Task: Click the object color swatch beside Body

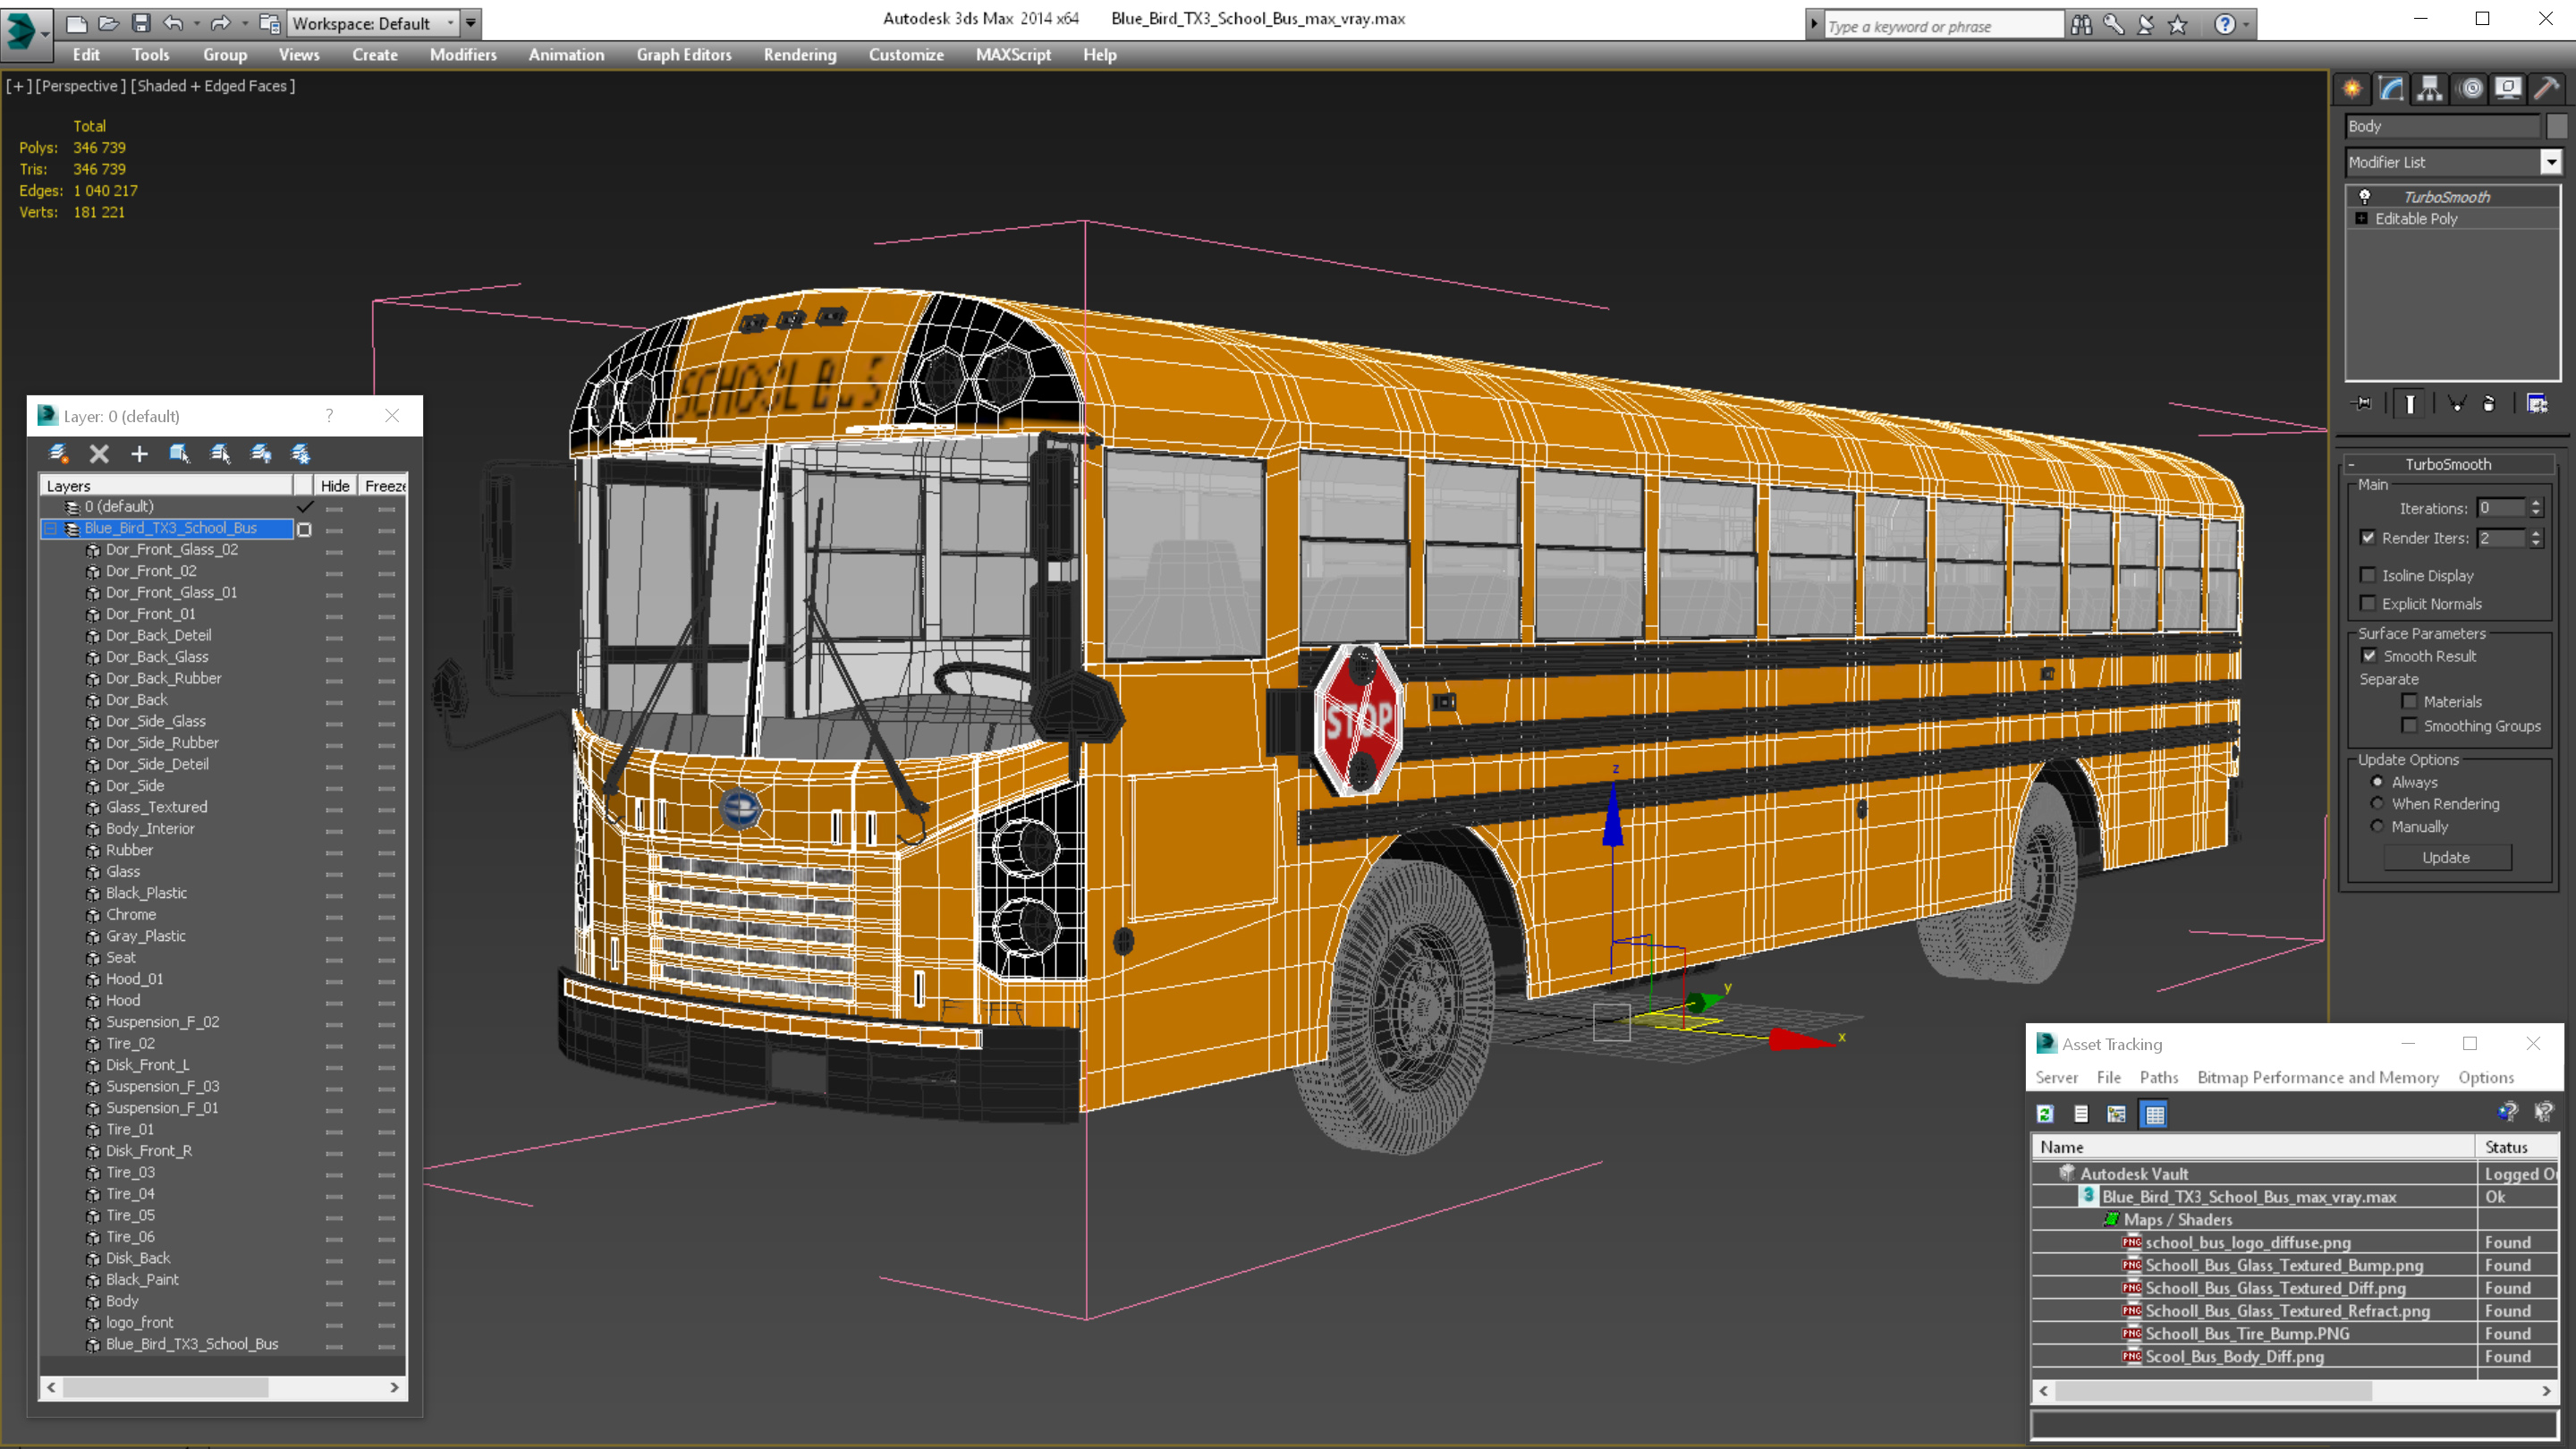Action: click(x=2557, y=126)
